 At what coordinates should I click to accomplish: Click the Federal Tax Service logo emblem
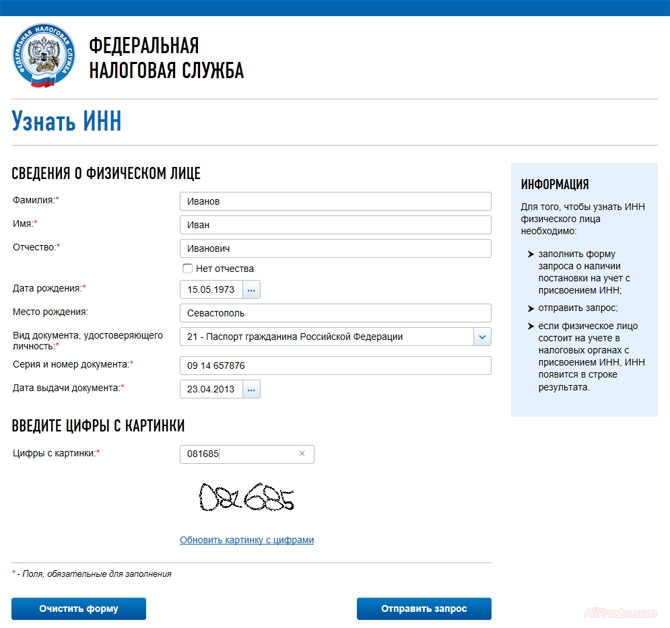tap(44, 57)
